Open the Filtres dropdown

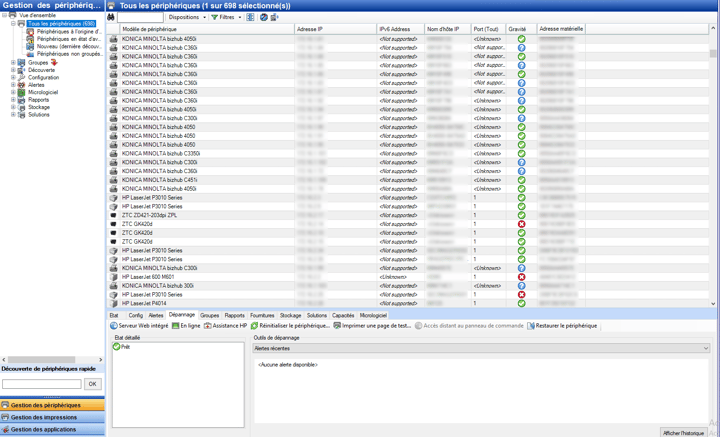tap(226, 17)
